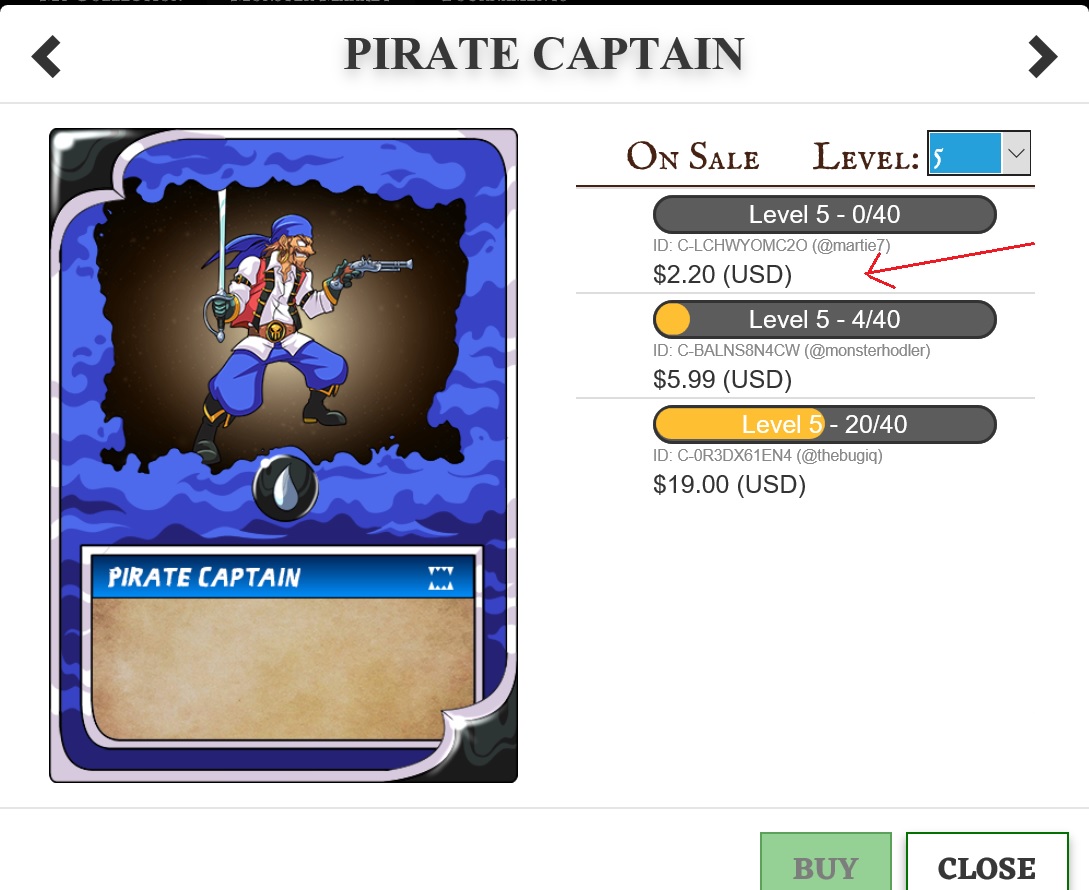Select the Level 5 - 4/40 listing

coord(824,320)
